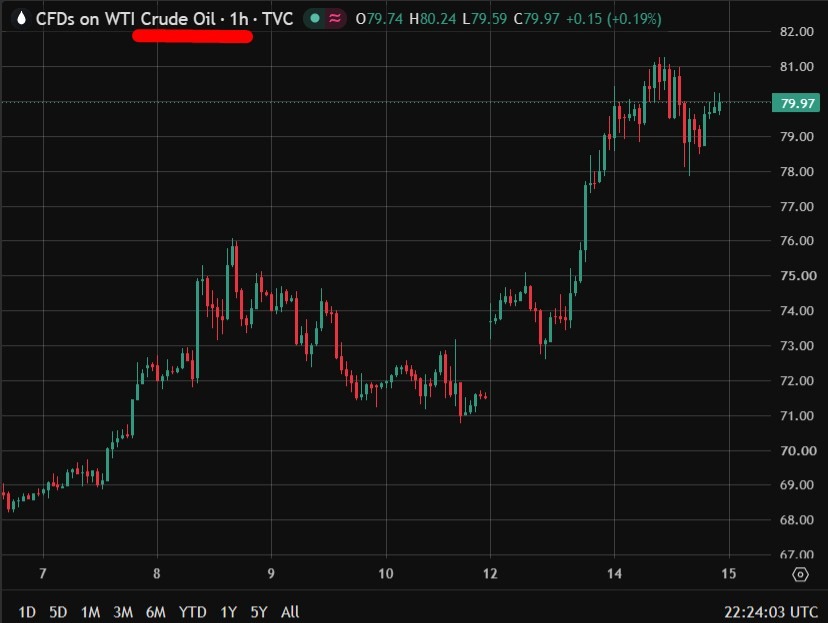Image resolution: width=828 pixels, height=623 pixels.
Task: Open chart settings hexagon icon
Action: click(801, 574)
